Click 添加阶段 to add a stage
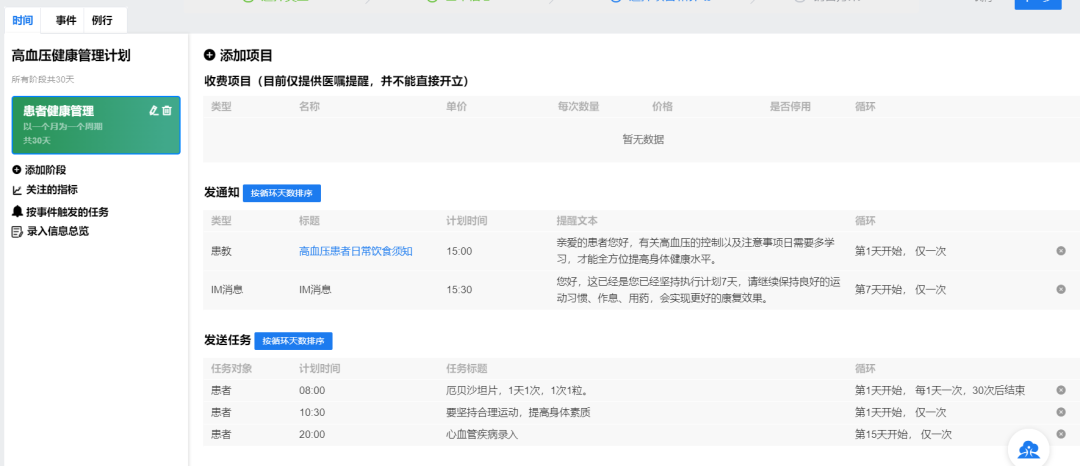1080x466 pixels. click(46, 170)
